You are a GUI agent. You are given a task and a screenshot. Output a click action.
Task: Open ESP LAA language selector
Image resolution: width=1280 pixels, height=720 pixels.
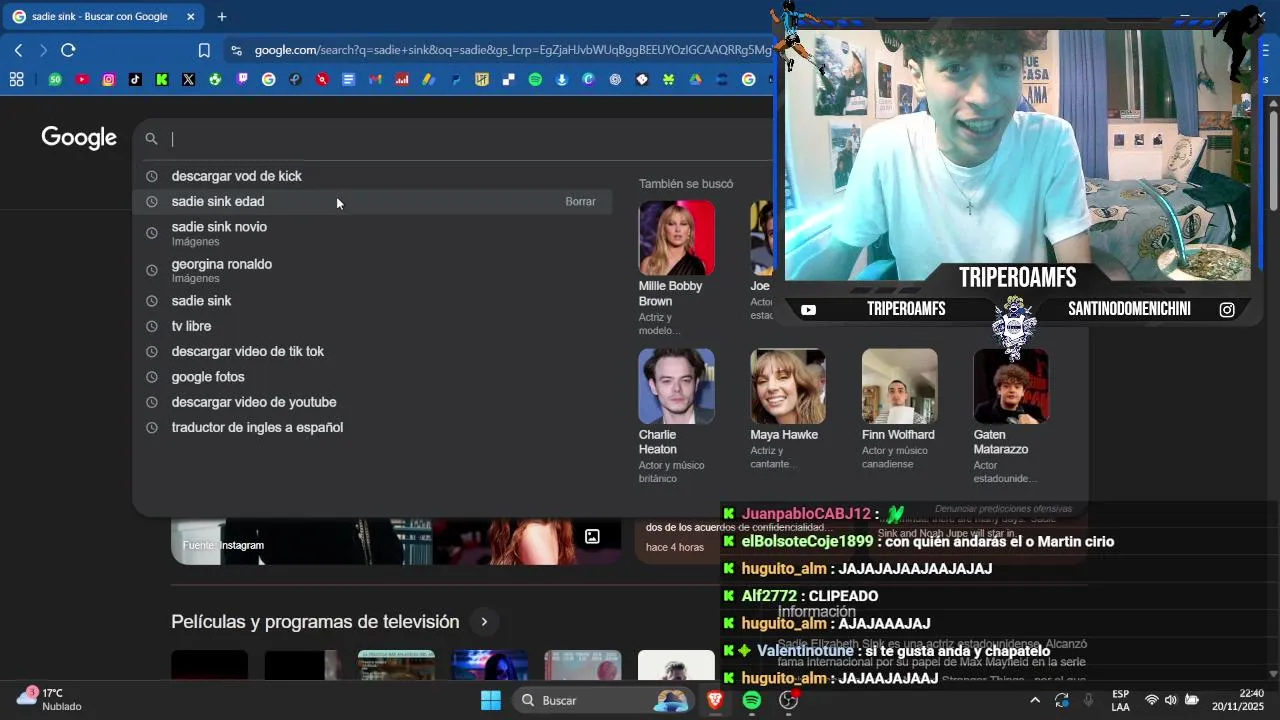[x=1121, y=700]
